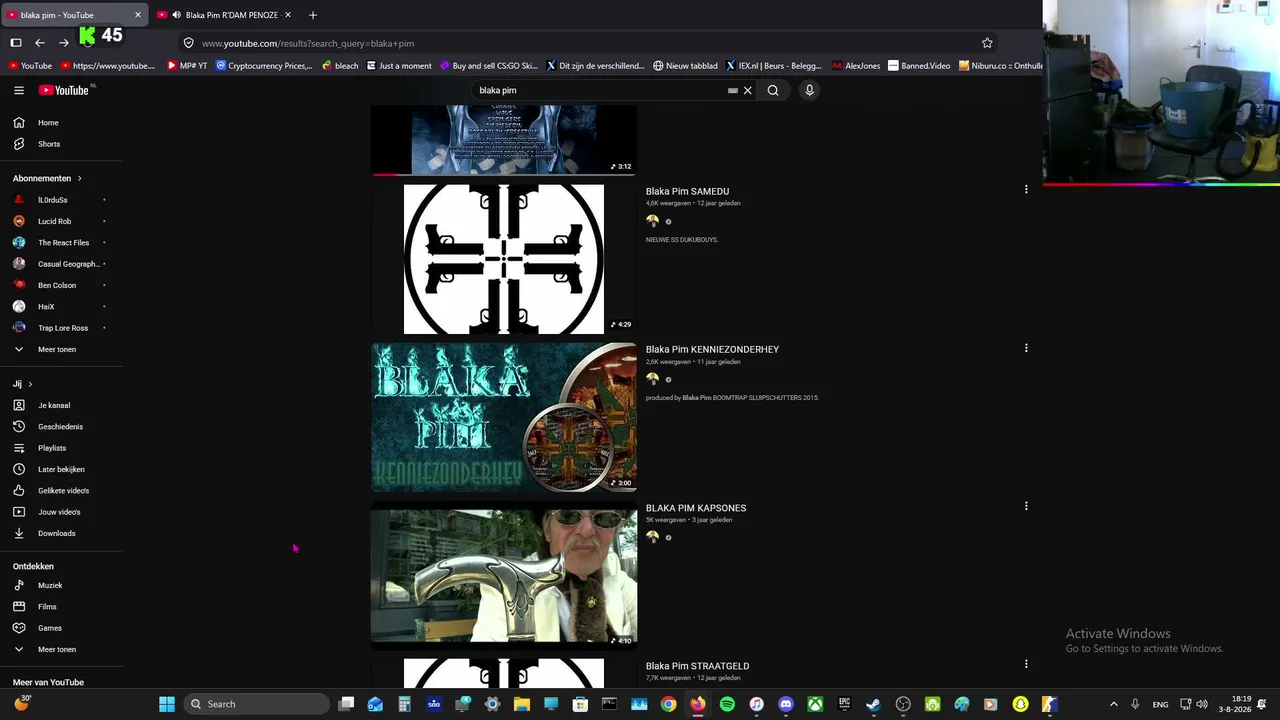Open Geschiedenis watch history
This screenshot has height=720, width=1280.
[61, 427]
